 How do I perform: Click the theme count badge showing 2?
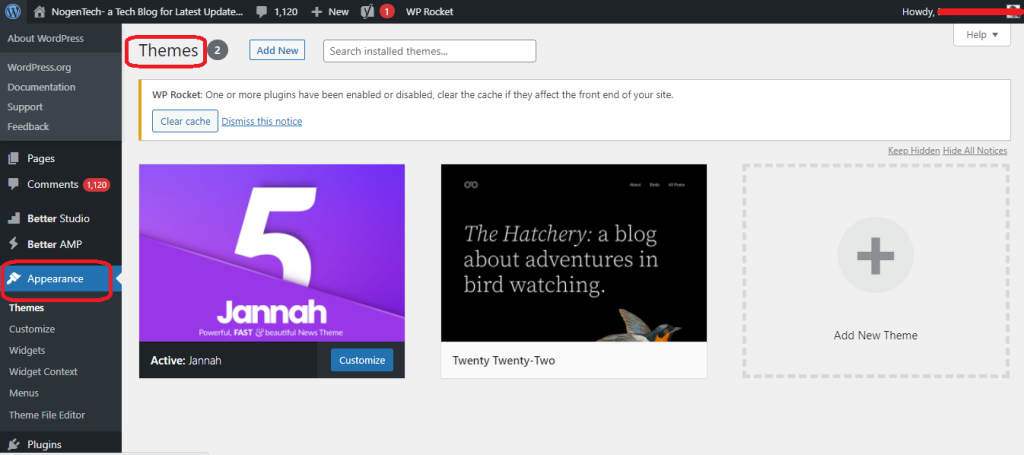pyautogui.click(x=217, y=50)
